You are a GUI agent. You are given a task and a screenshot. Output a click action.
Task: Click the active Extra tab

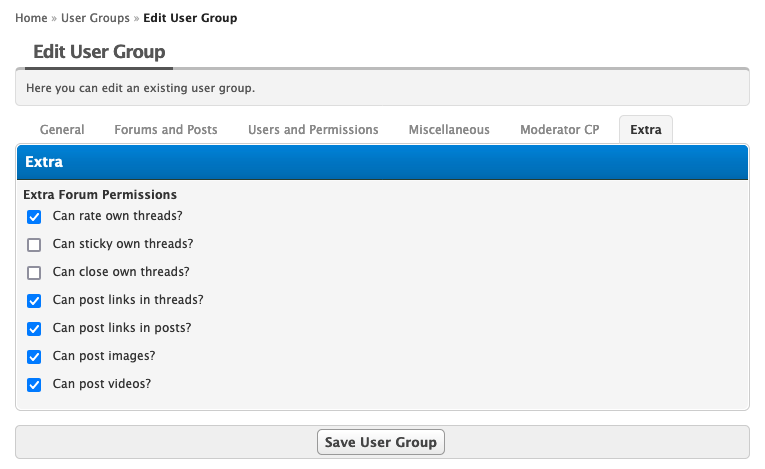[x=646, y=130]
